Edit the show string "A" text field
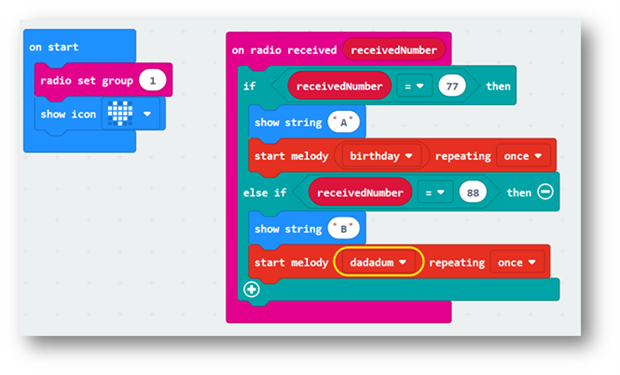Image resolution: width=620 pixels, height=375 pixels. tap(344, 123)
